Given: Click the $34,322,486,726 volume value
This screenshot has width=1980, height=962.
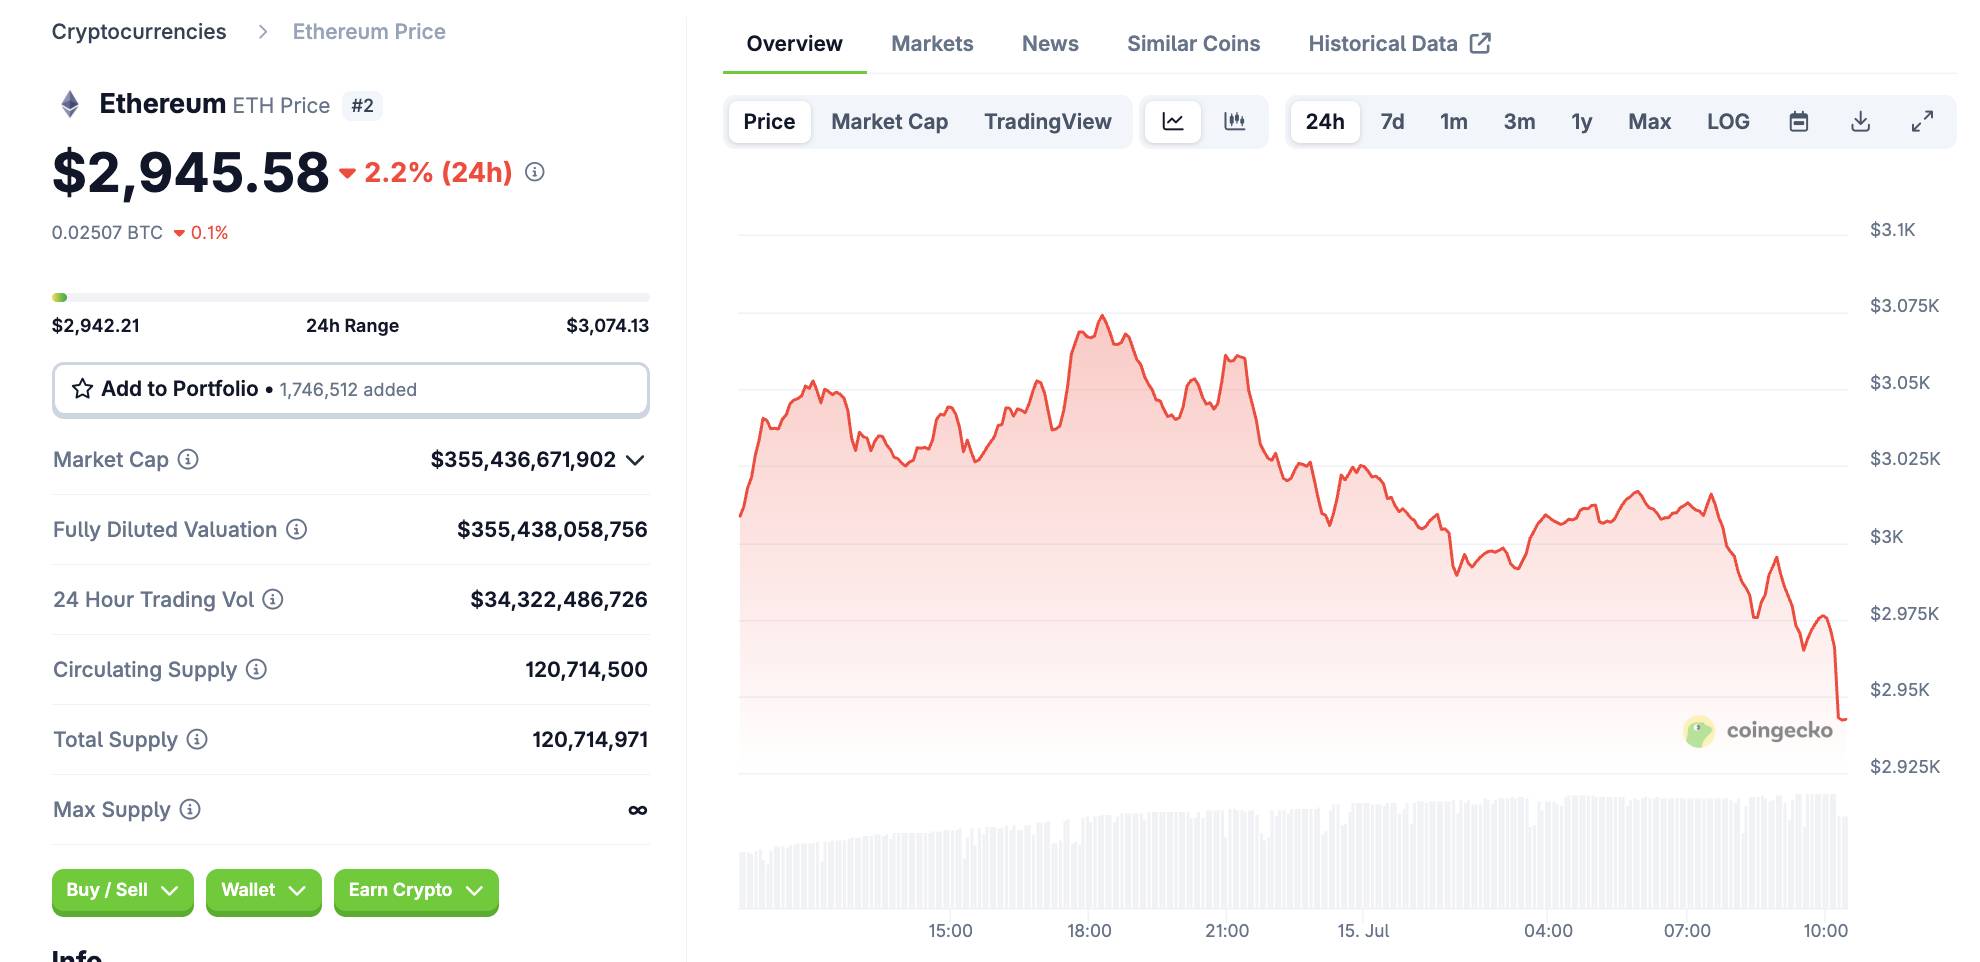Looking at the screenshot, I should (x=559, y=600).
